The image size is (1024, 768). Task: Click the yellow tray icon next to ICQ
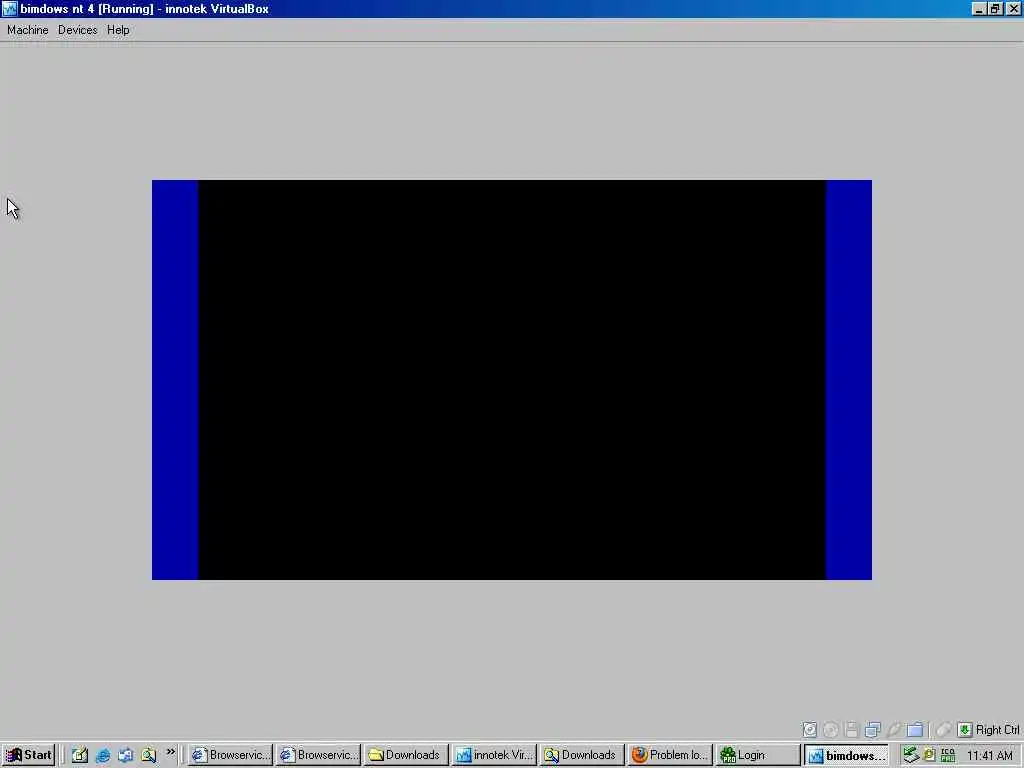click(x=929, y=756)
